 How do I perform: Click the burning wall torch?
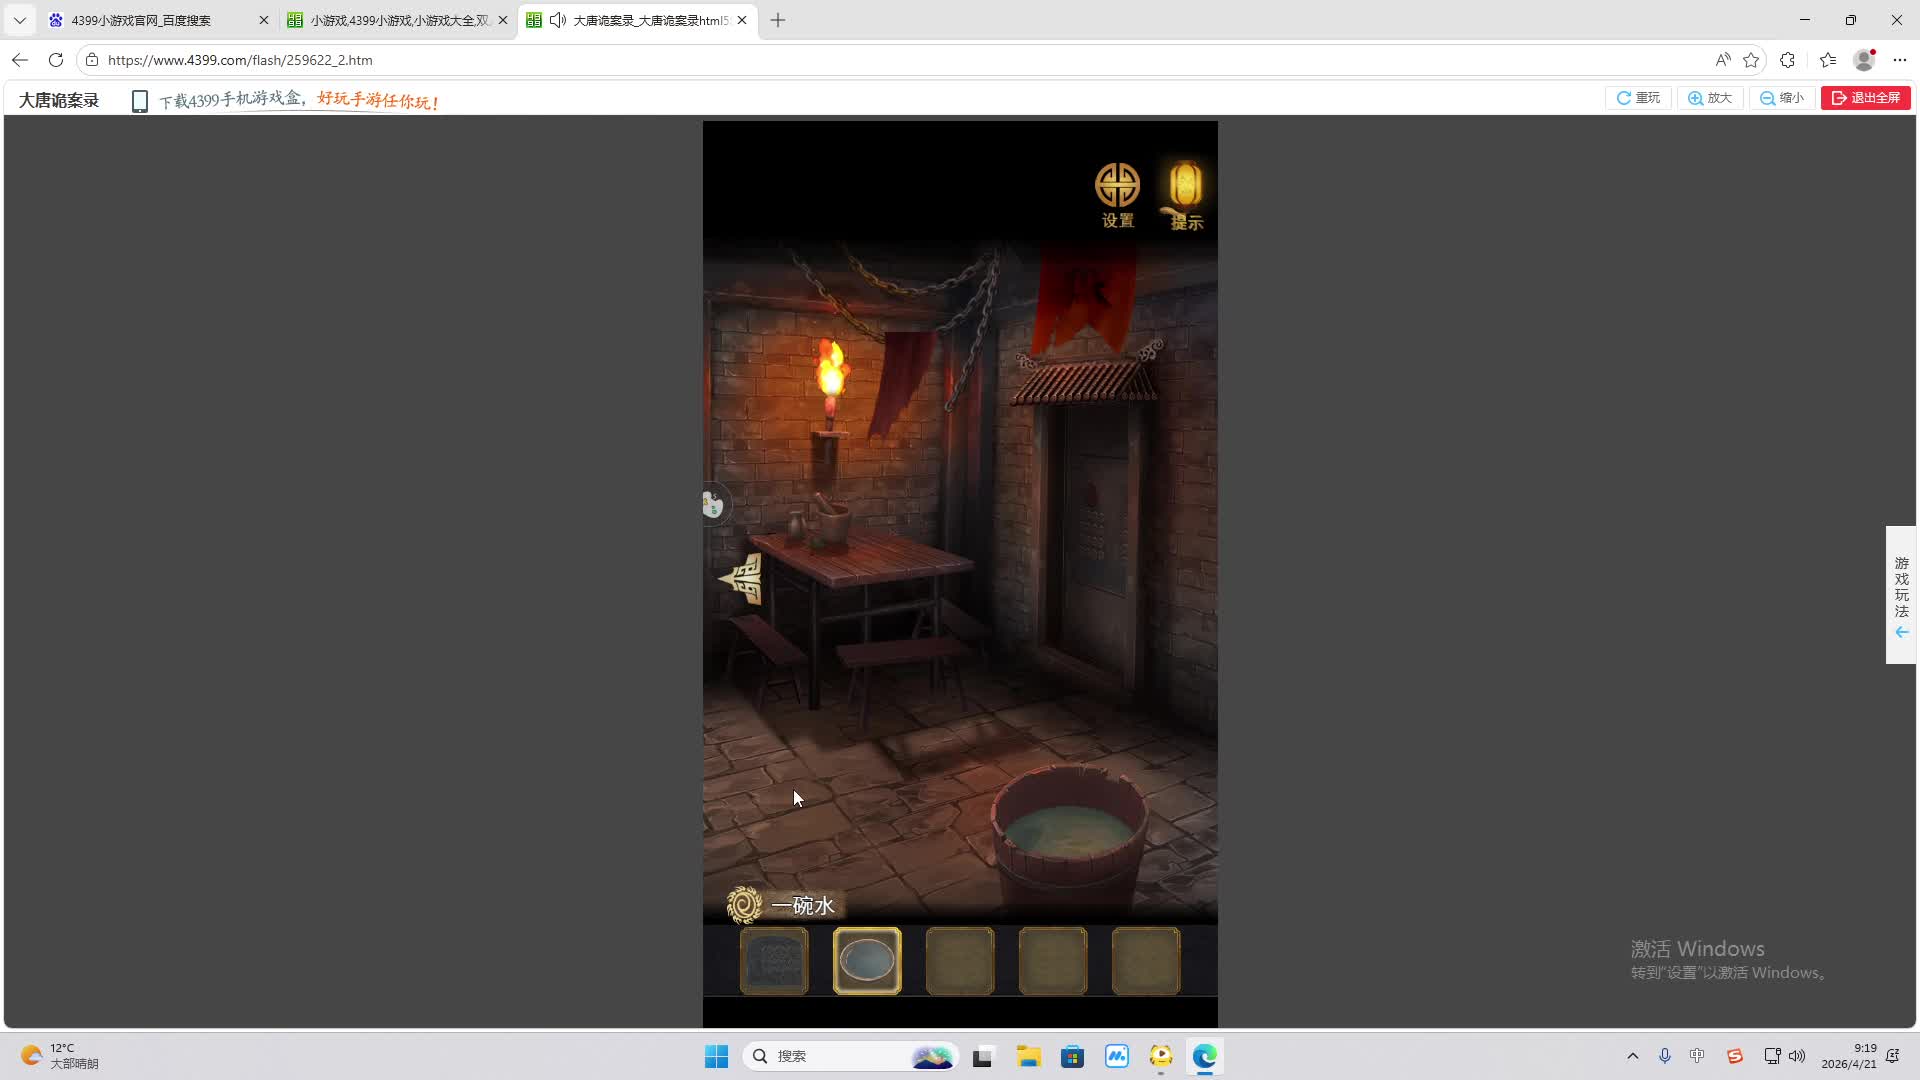pos(830,385)
